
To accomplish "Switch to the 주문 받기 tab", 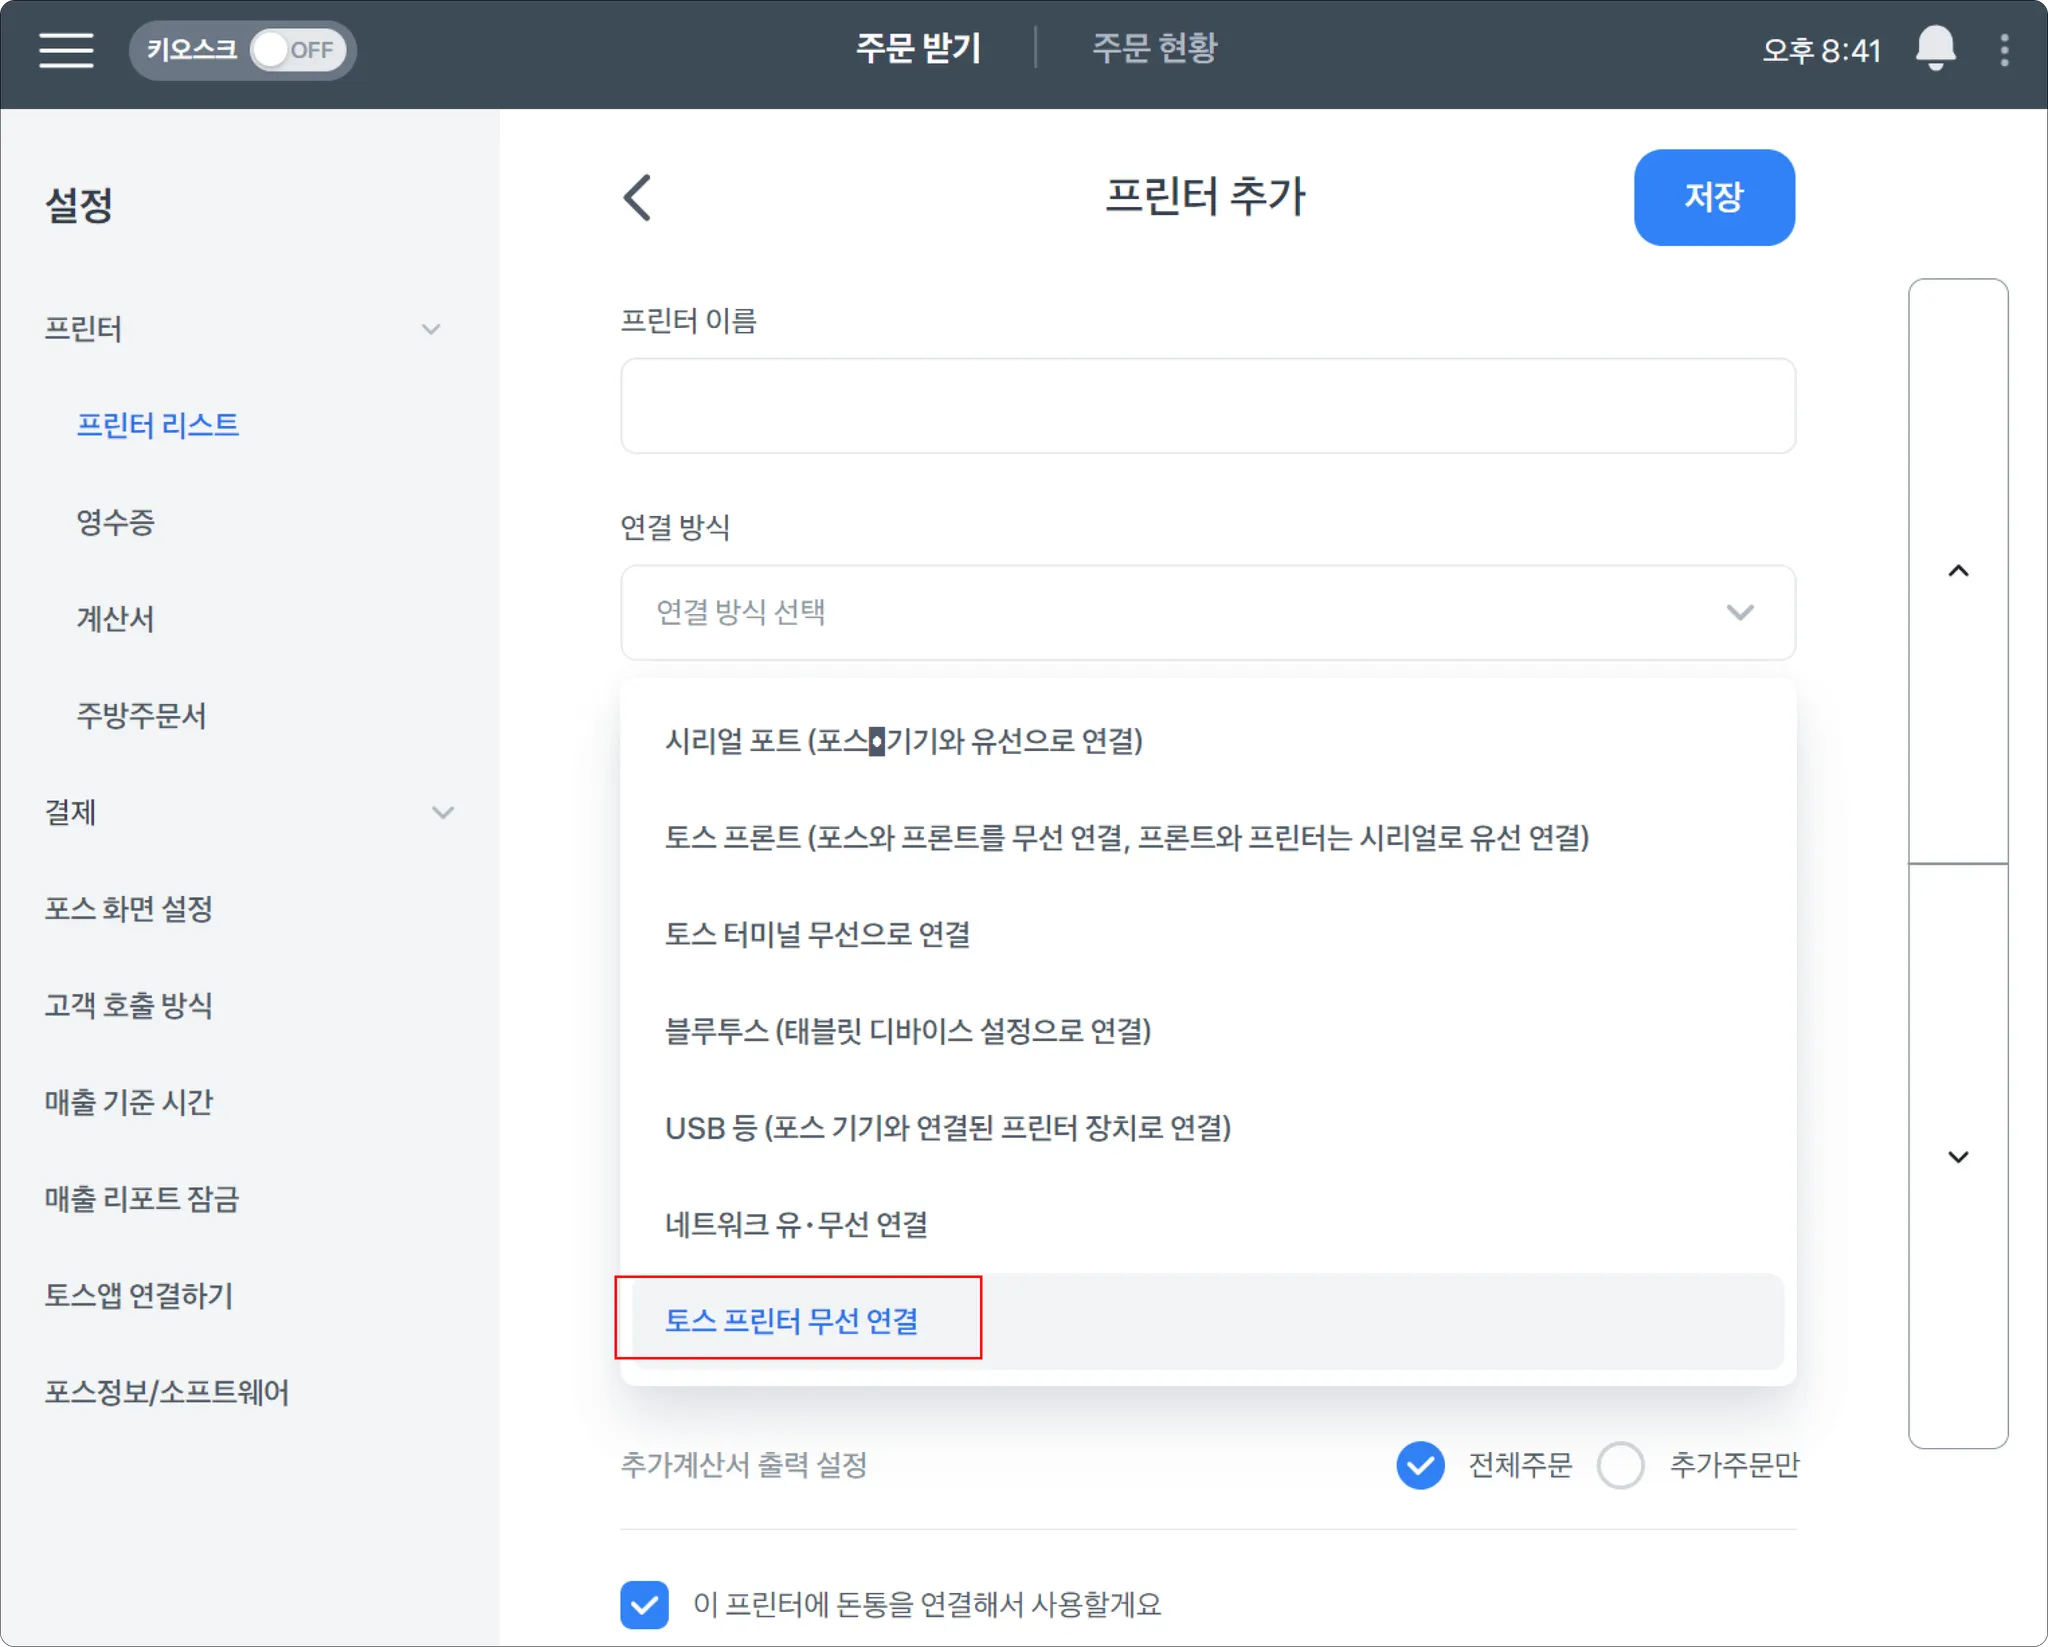I will 918,48.
